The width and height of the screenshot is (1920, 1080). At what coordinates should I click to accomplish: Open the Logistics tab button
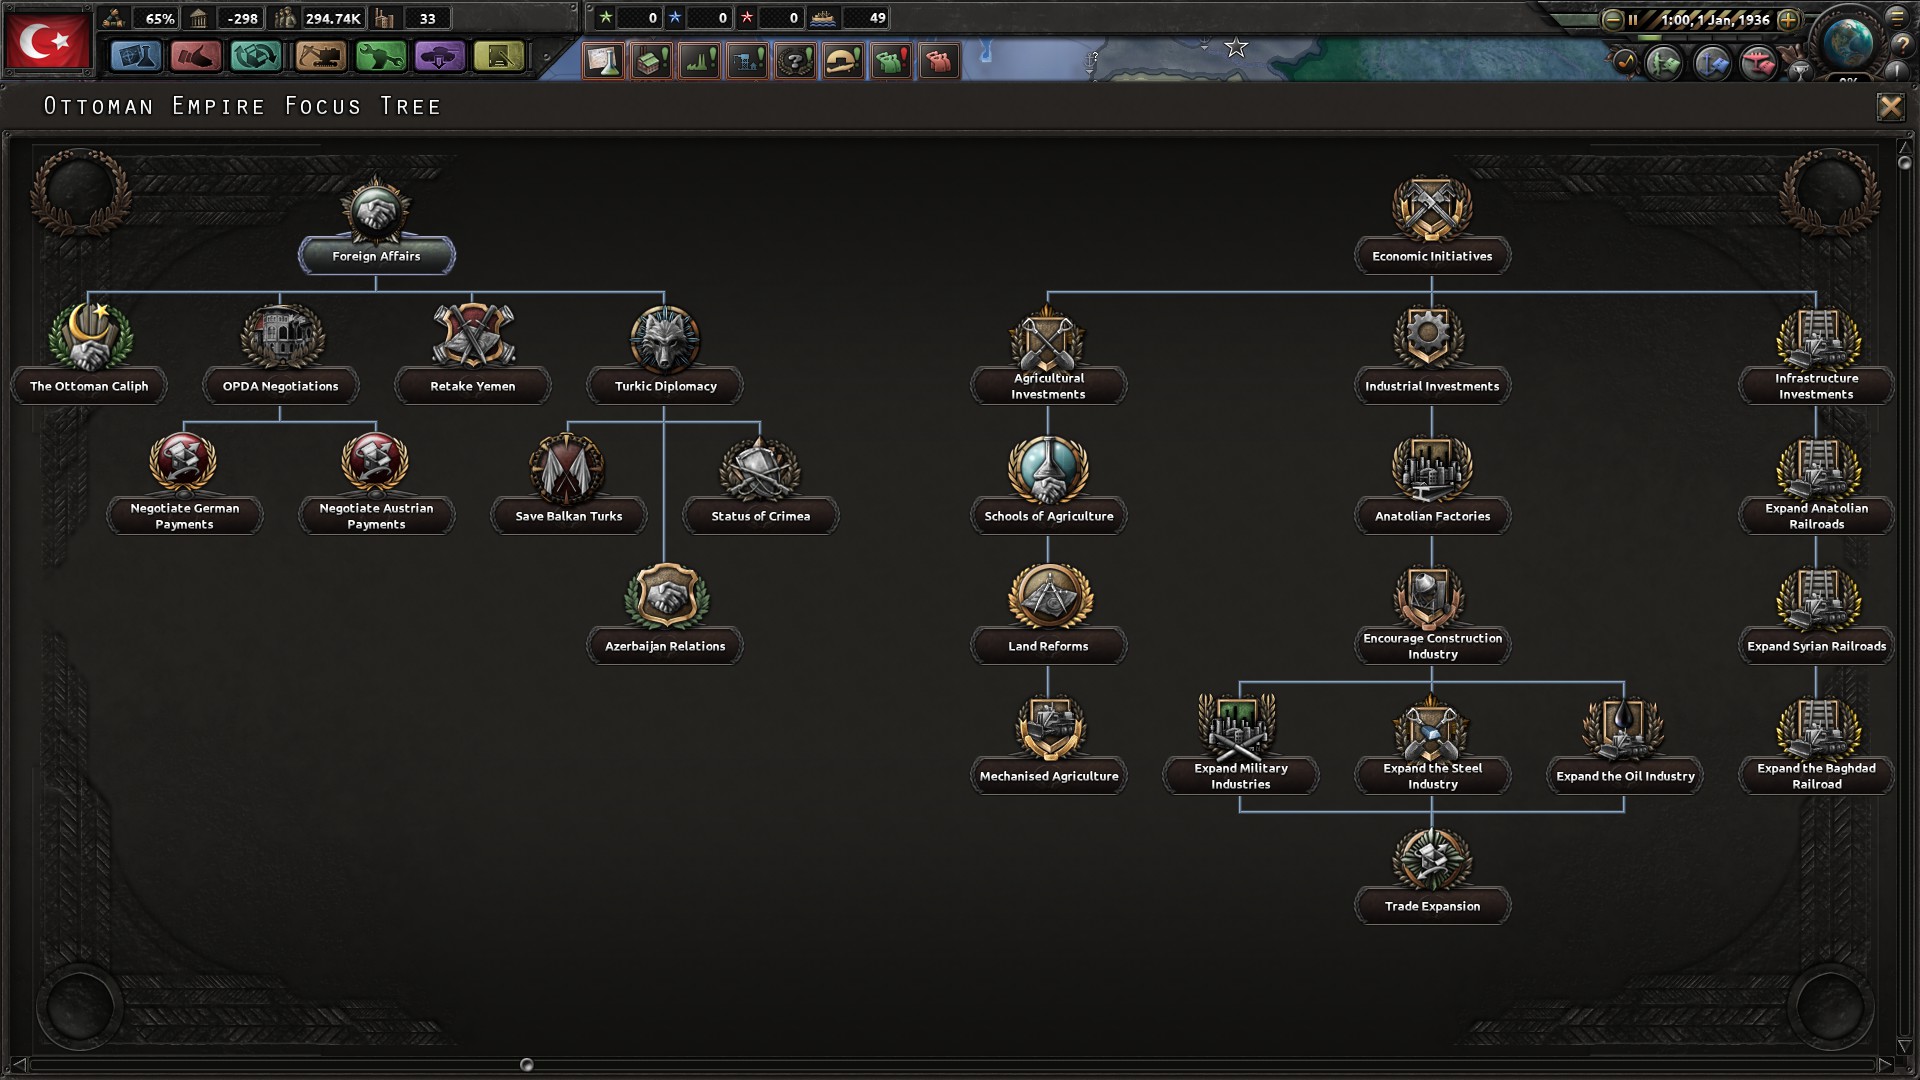[x=499, y=57]
